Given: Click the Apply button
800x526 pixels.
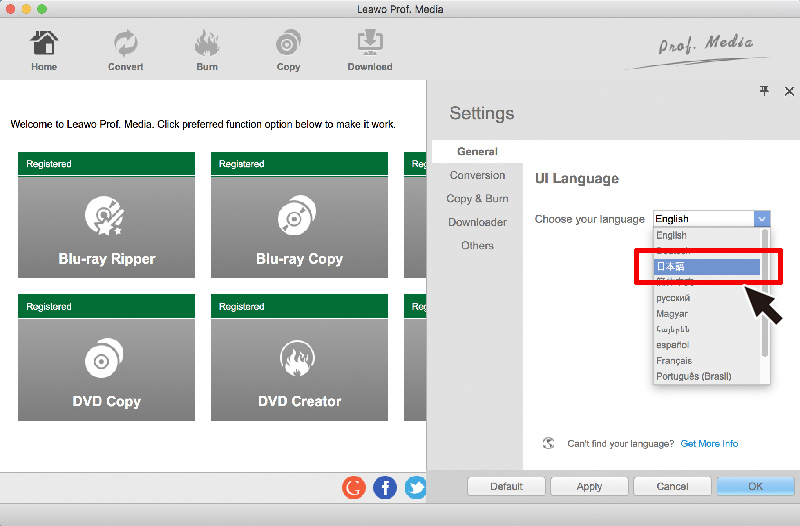Looking at the screenshot, I should [589, 486].
